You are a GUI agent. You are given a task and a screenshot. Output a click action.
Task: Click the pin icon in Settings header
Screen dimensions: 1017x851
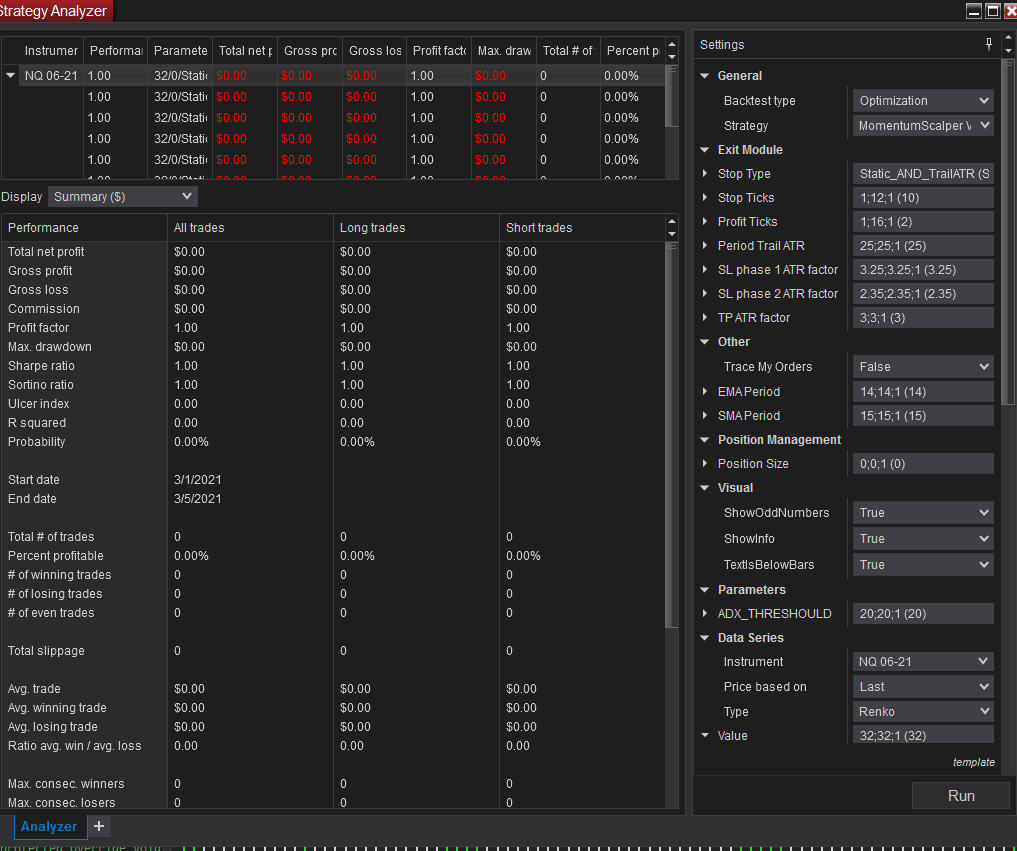[x=988, y=44]
